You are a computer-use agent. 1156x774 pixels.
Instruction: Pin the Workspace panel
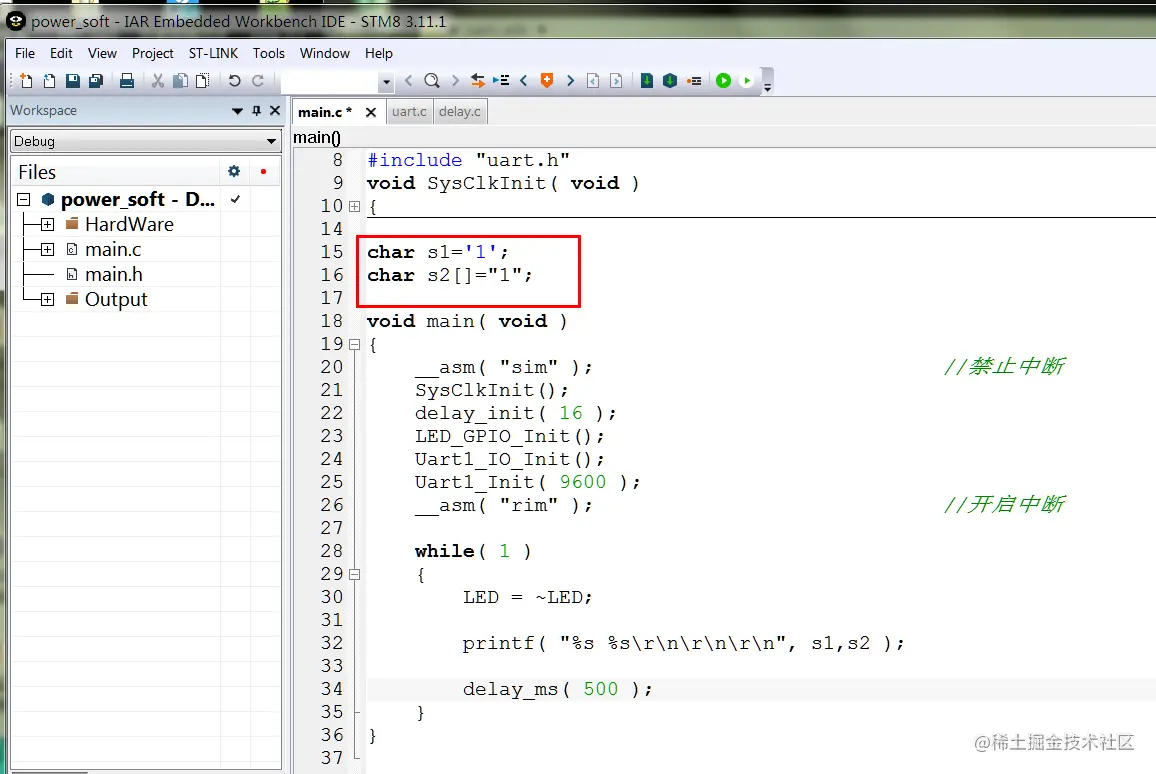pos(257,111)
